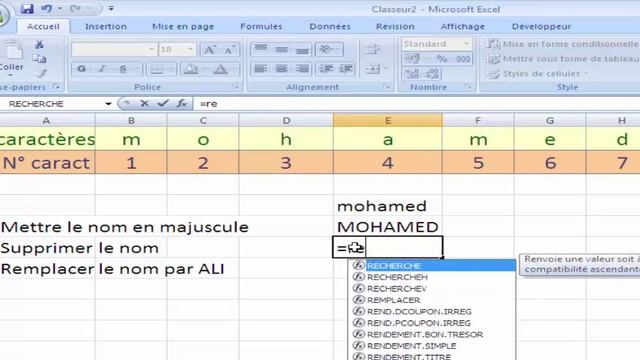This screenshot has height=360, width=640.
Task: Click the cell borders icon
Action: [157, 69]
